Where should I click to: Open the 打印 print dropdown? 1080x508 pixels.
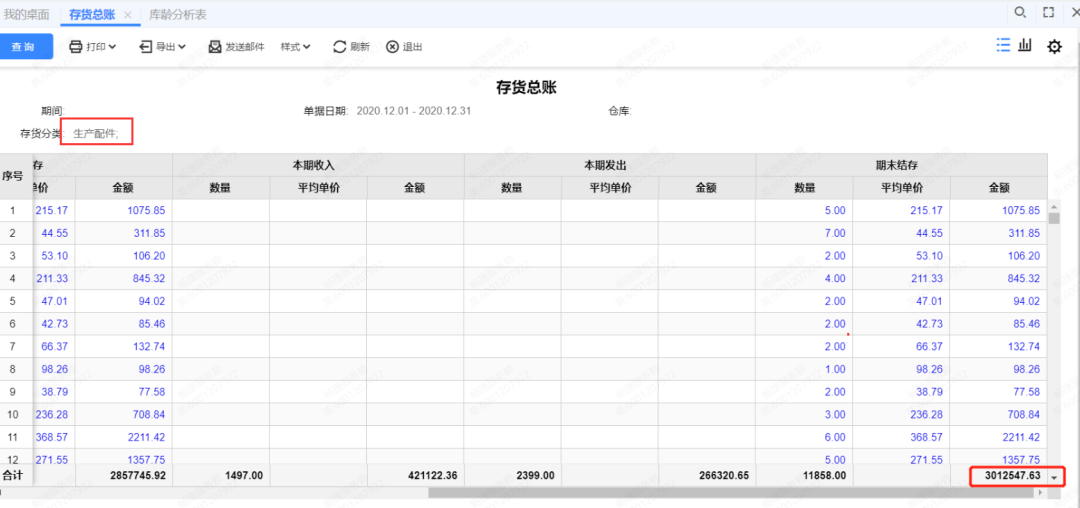coord(92,47)
